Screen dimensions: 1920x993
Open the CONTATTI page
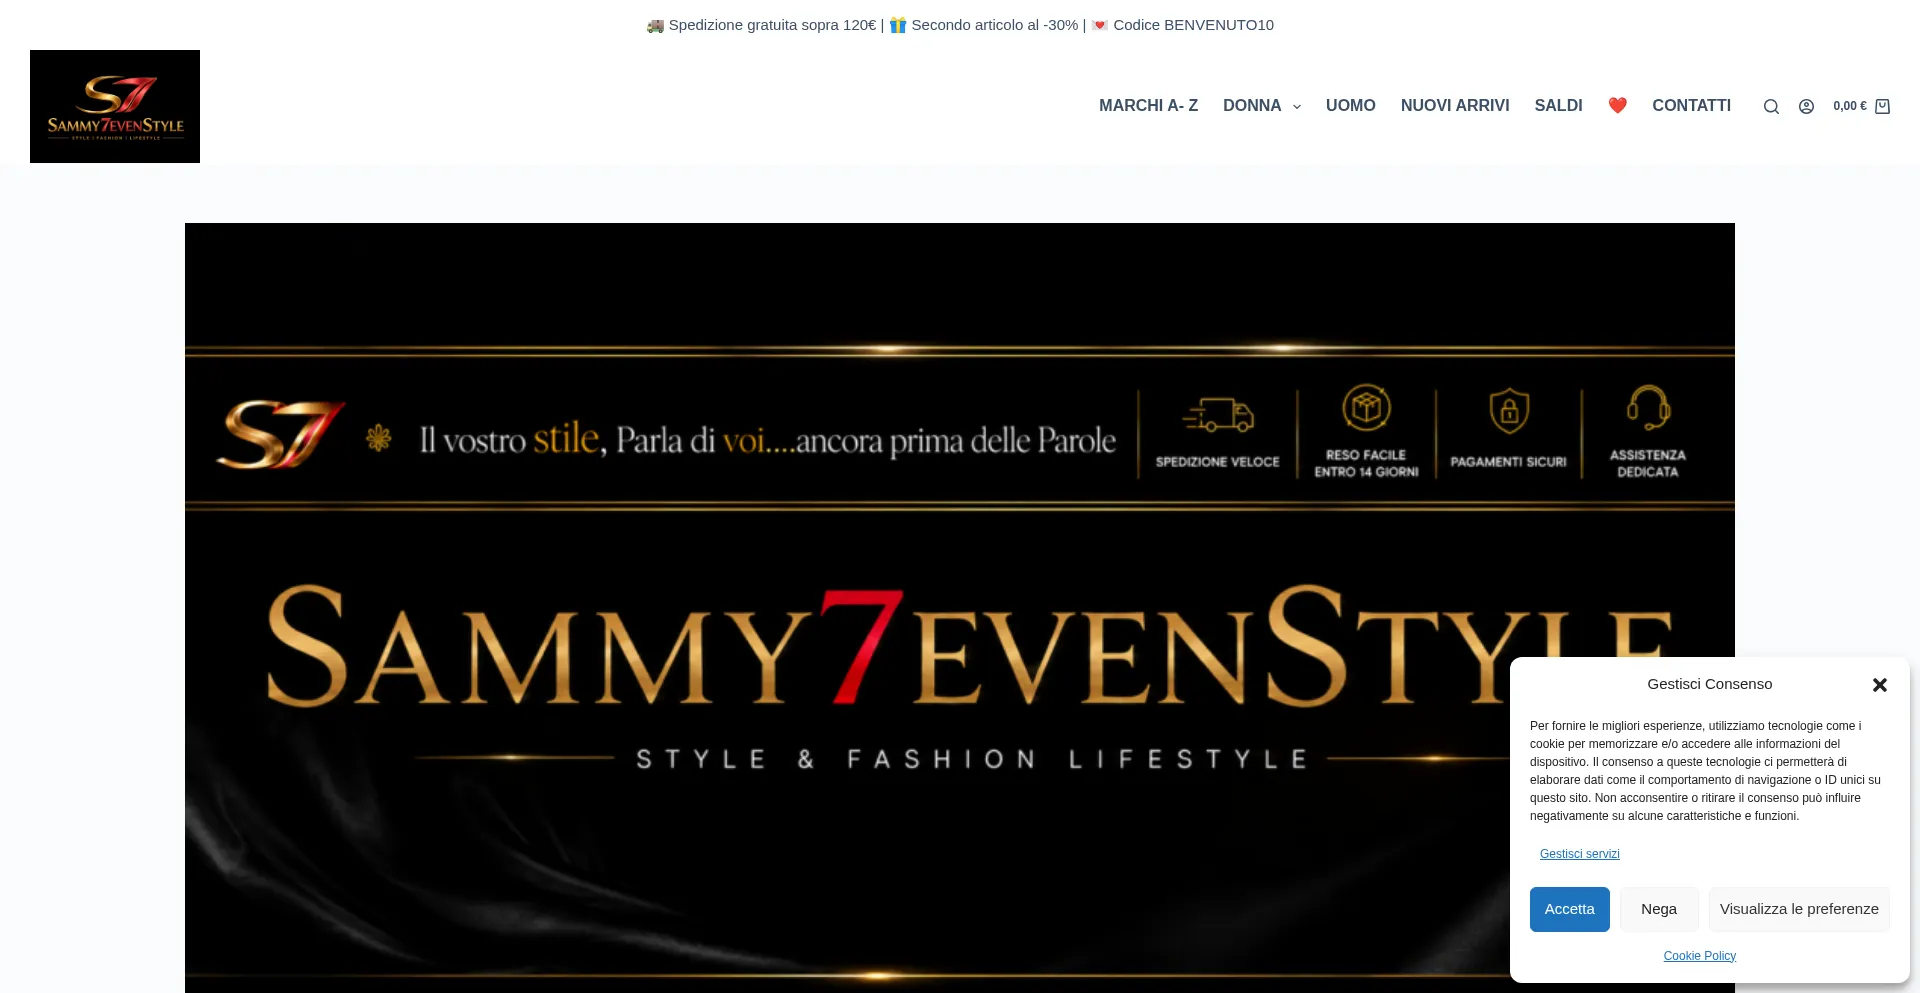pos(1691,106)
